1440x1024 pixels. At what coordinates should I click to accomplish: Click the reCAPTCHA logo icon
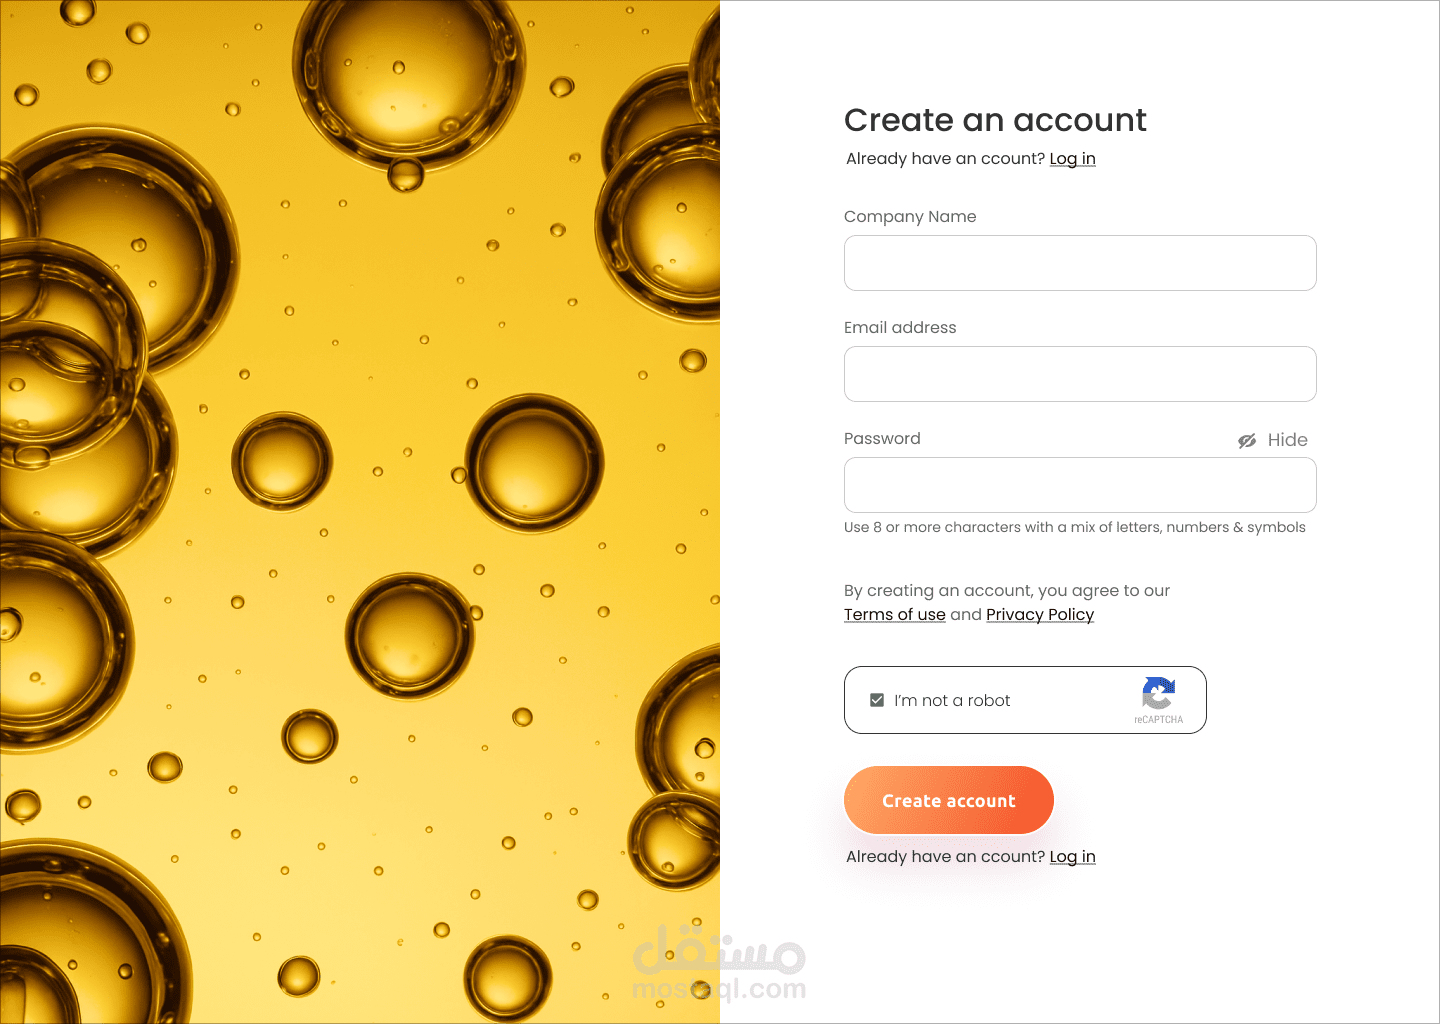(1158, 692)
